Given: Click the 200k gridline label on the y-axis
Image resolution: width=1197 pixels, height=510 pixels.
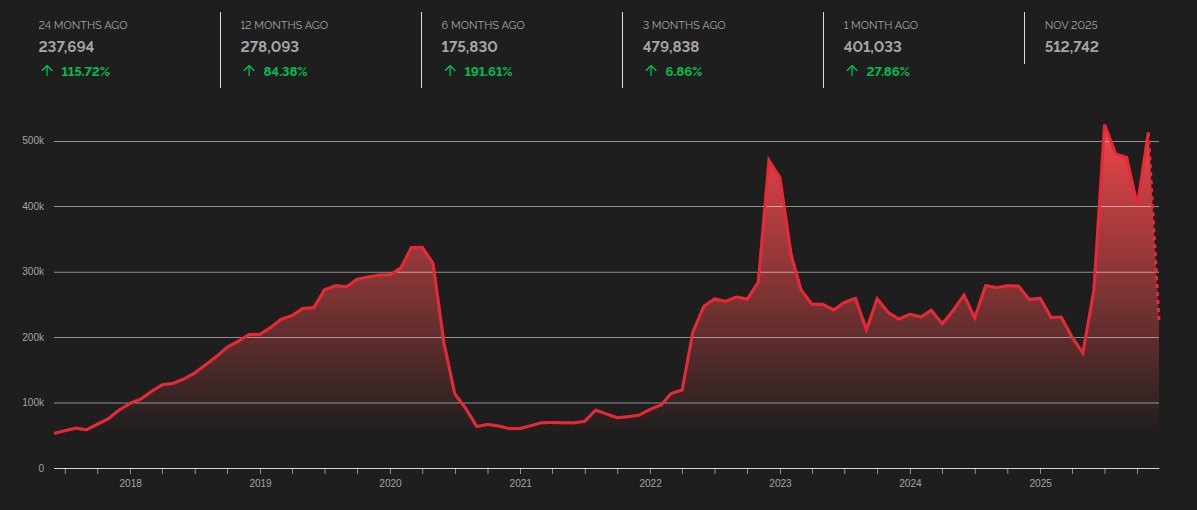Looking at the screenshot, I should click(x=33, y=337).
